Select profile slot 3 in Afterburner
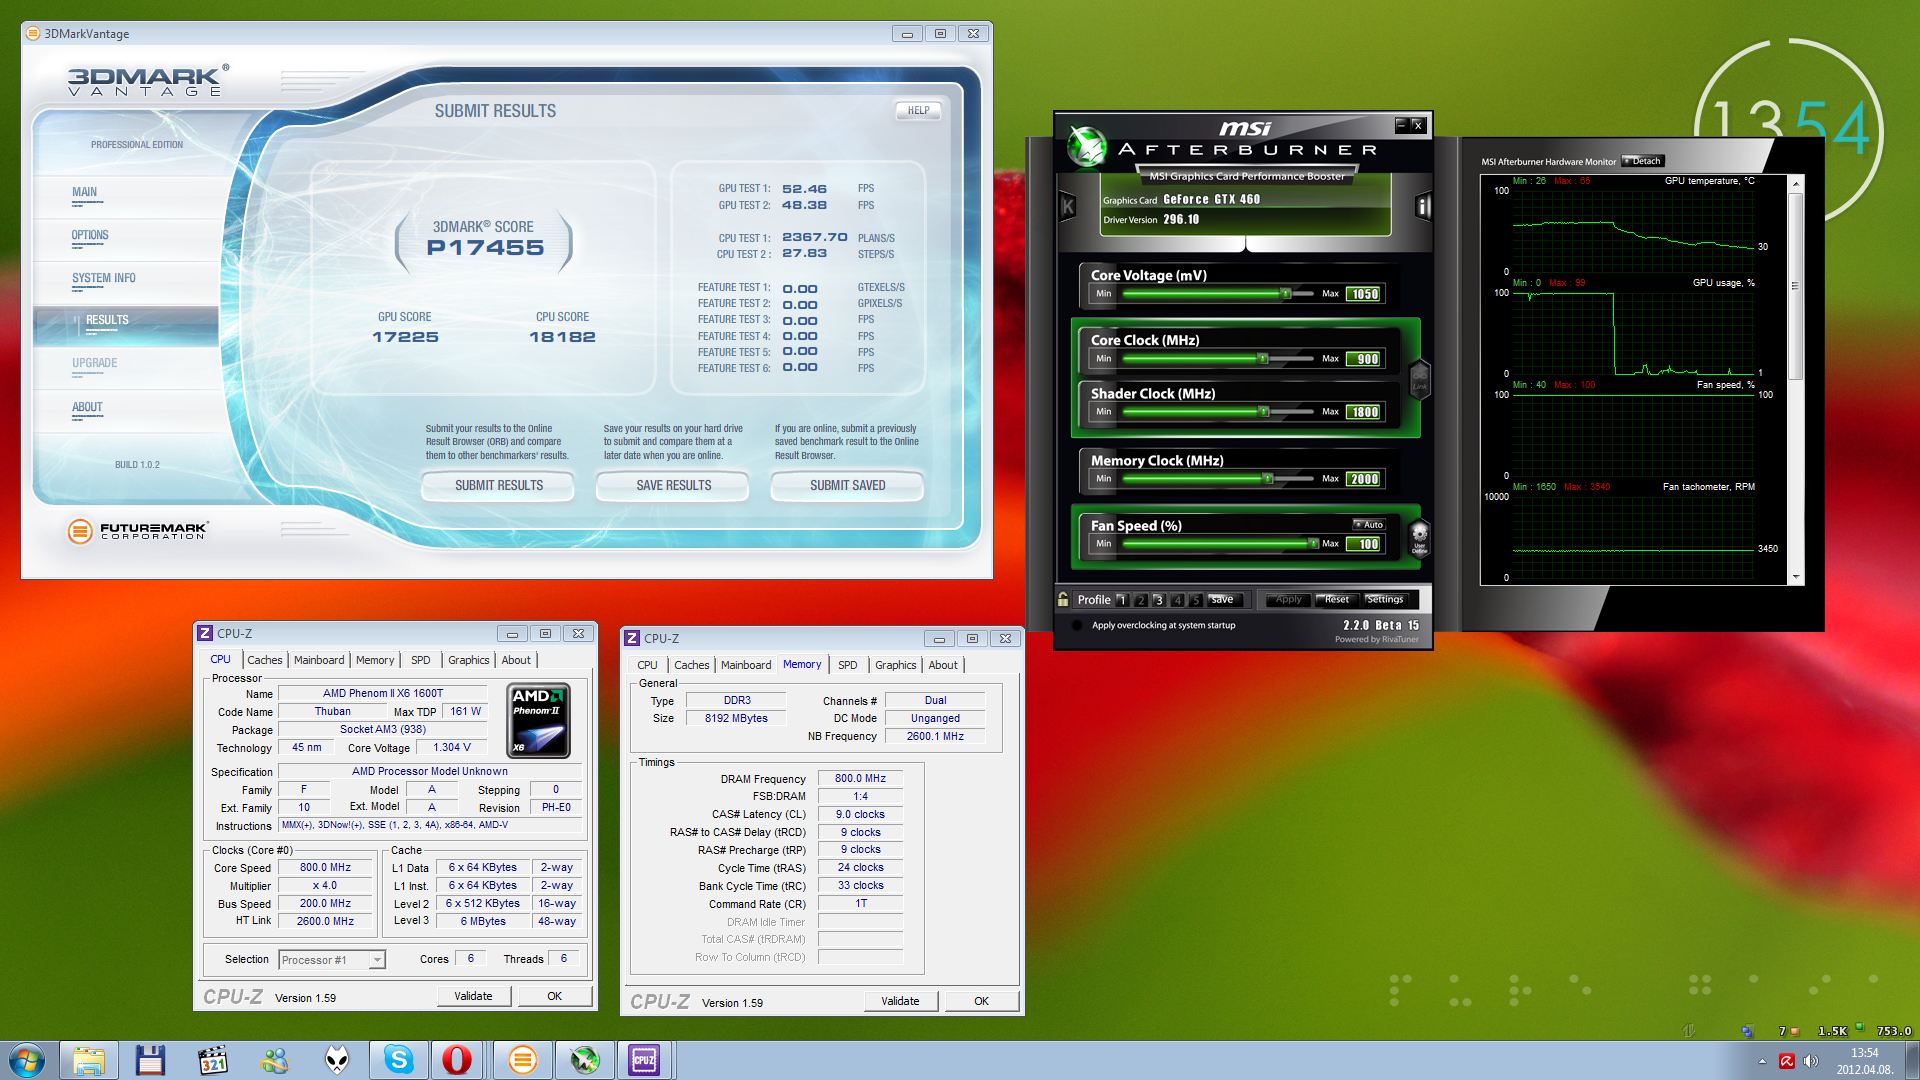This screenshot has height=1080, width=1920. 1158,600
